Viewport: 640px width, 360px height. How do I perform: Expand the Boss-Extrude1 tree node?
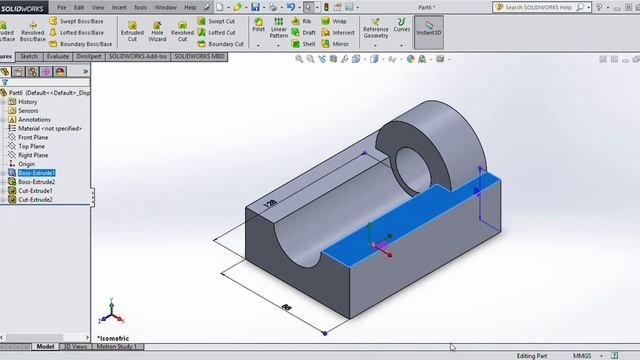(x=3, y=173)
